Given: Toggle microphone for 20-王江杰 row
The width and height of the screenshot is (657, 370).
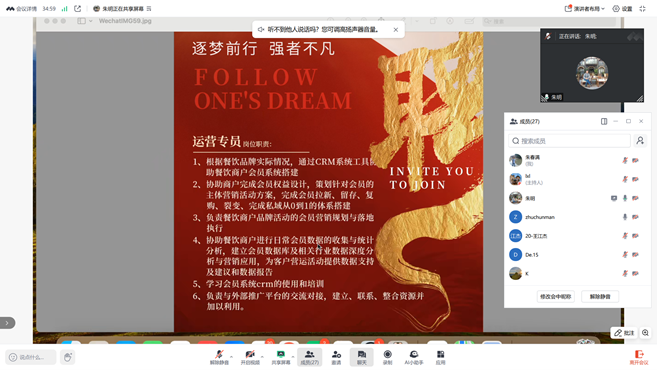Looking at the screenshot, I should click(625, 235).
